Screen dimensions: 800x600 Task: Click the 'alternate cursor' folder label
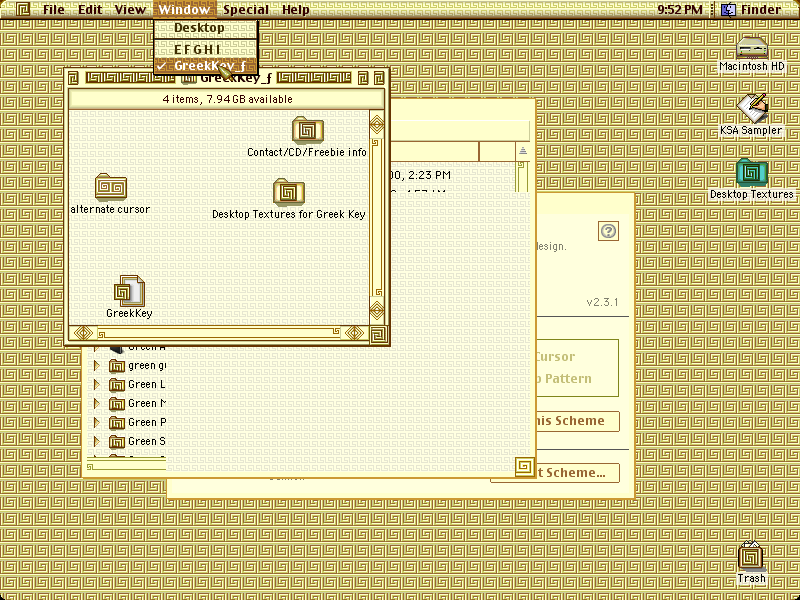(x=110, y=209)
